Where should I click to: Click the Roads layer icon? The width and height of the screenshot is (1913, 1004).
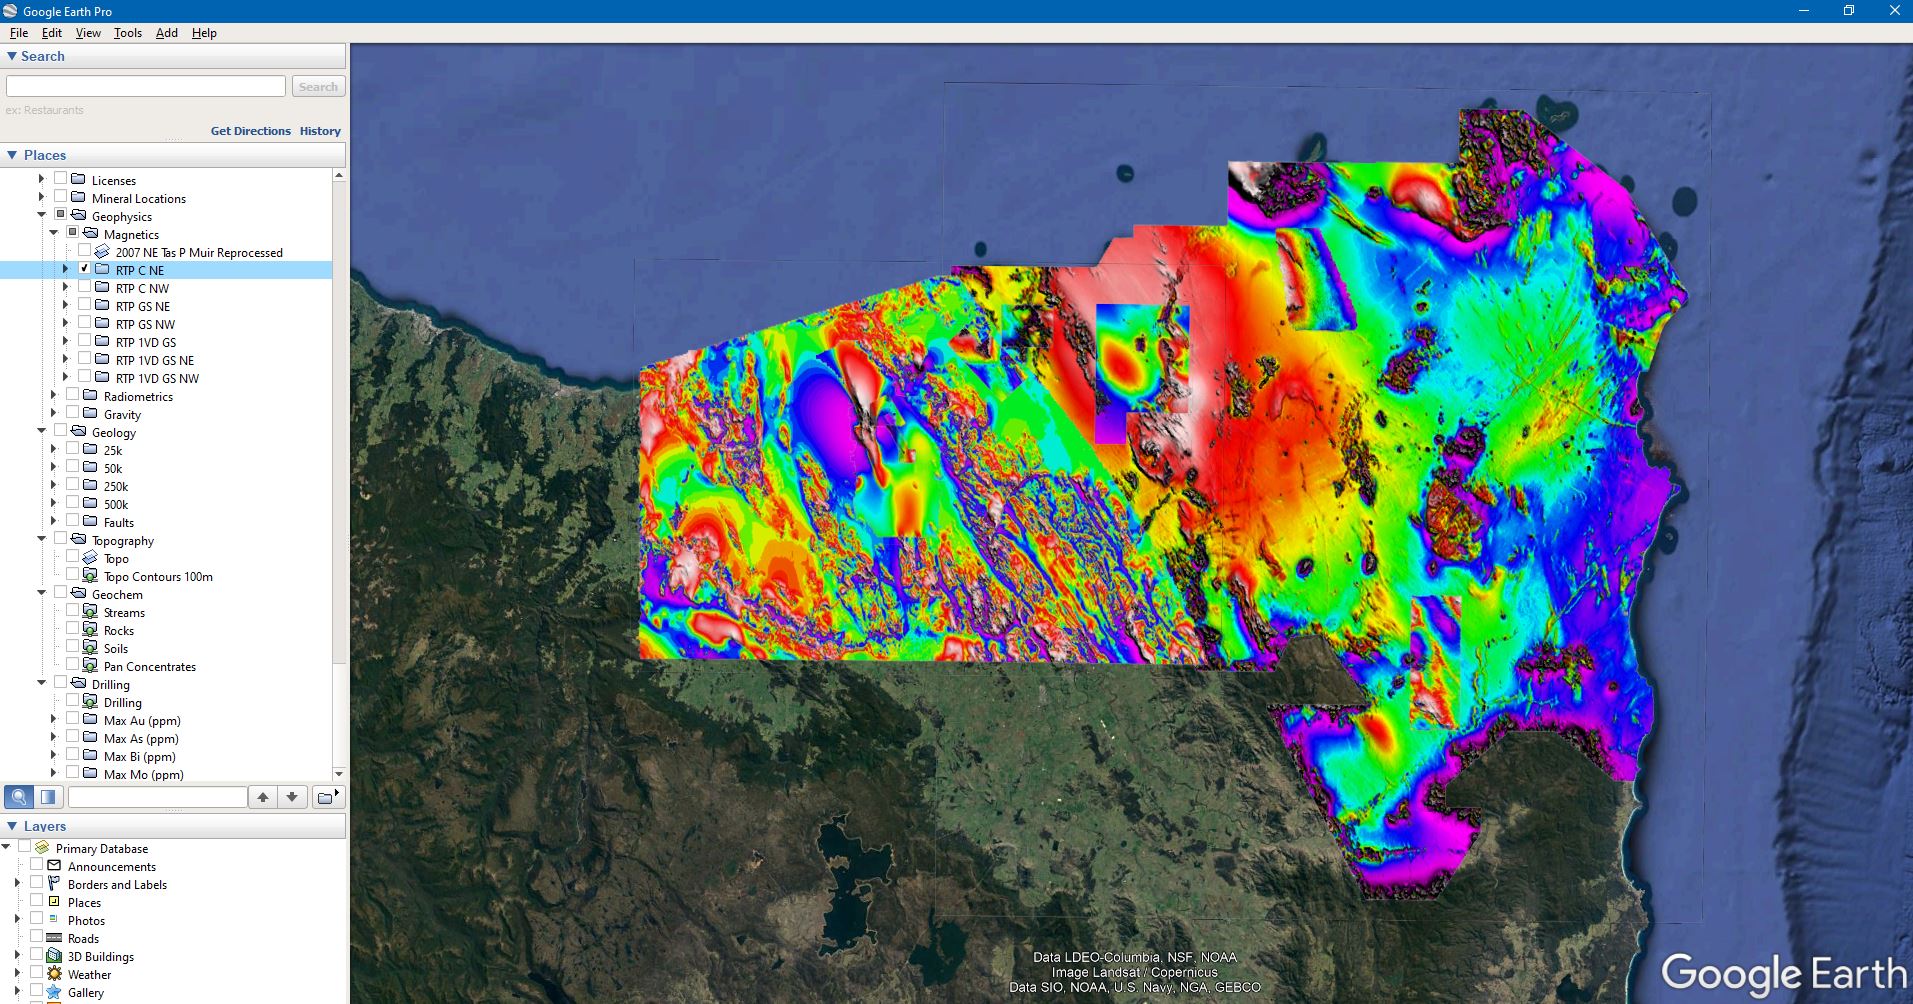click(54, 938)
